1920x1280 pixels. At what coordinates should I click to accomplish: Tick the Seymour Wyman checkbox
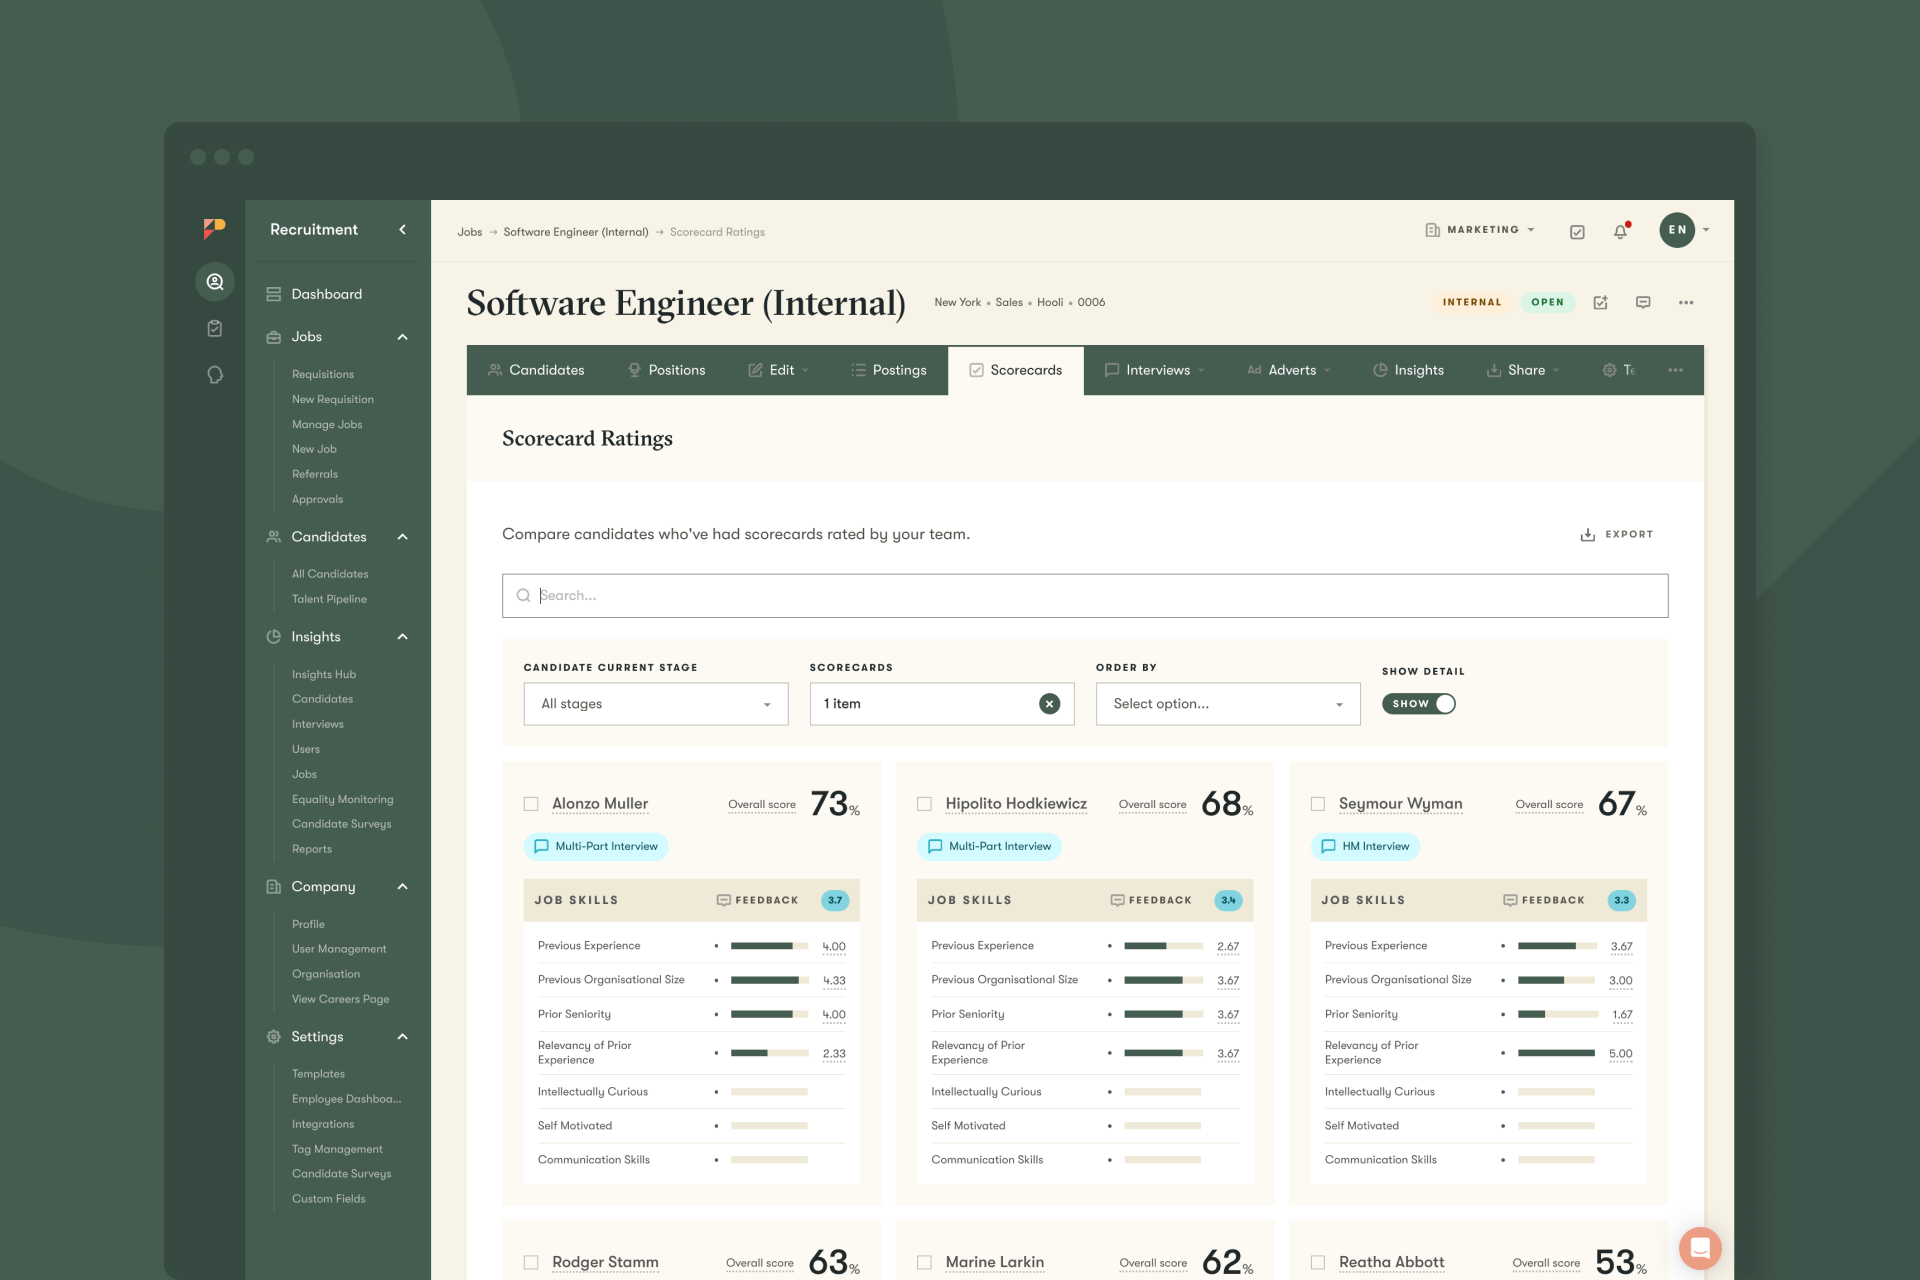pyautogui.click(x=1318, y=804)
